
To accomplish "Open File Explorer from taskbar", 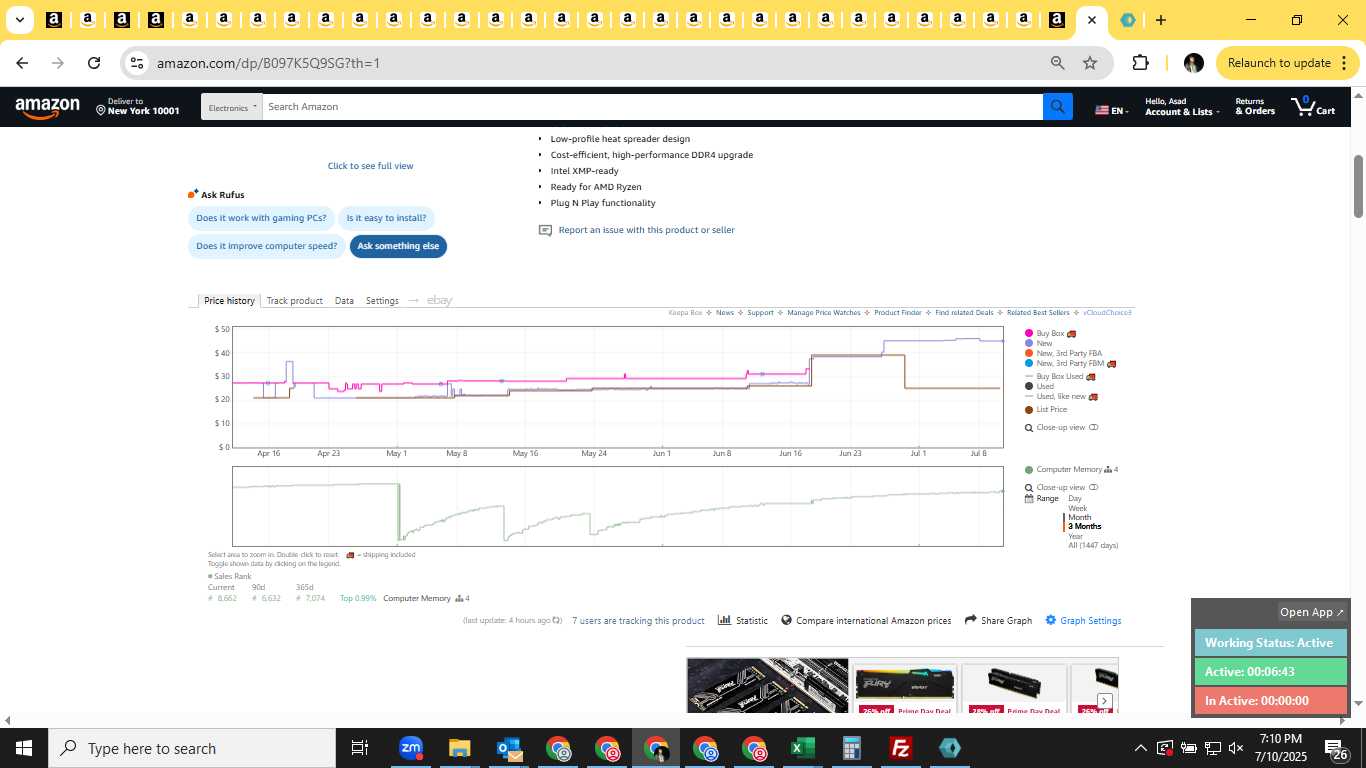I will tap(459, 748).
